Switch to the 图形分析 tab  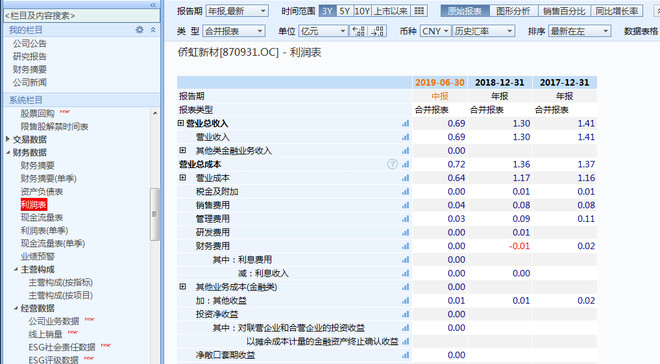click(x=513, y=11)
